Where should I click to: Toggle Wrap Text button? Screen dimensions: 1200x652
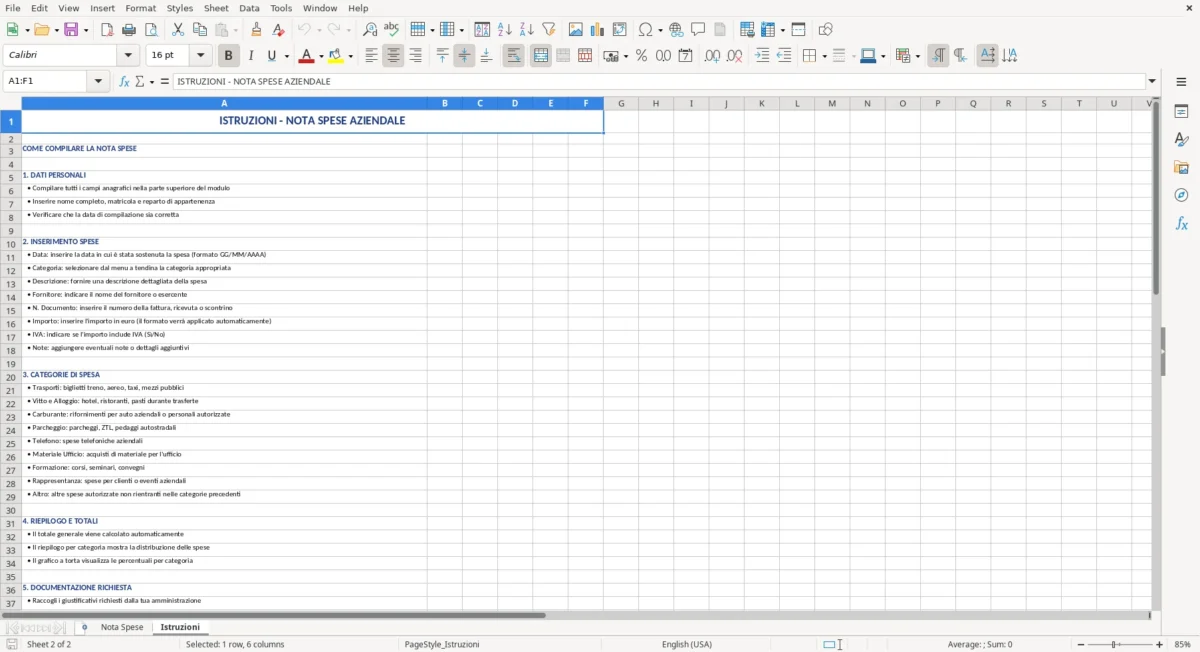[514, 56]
